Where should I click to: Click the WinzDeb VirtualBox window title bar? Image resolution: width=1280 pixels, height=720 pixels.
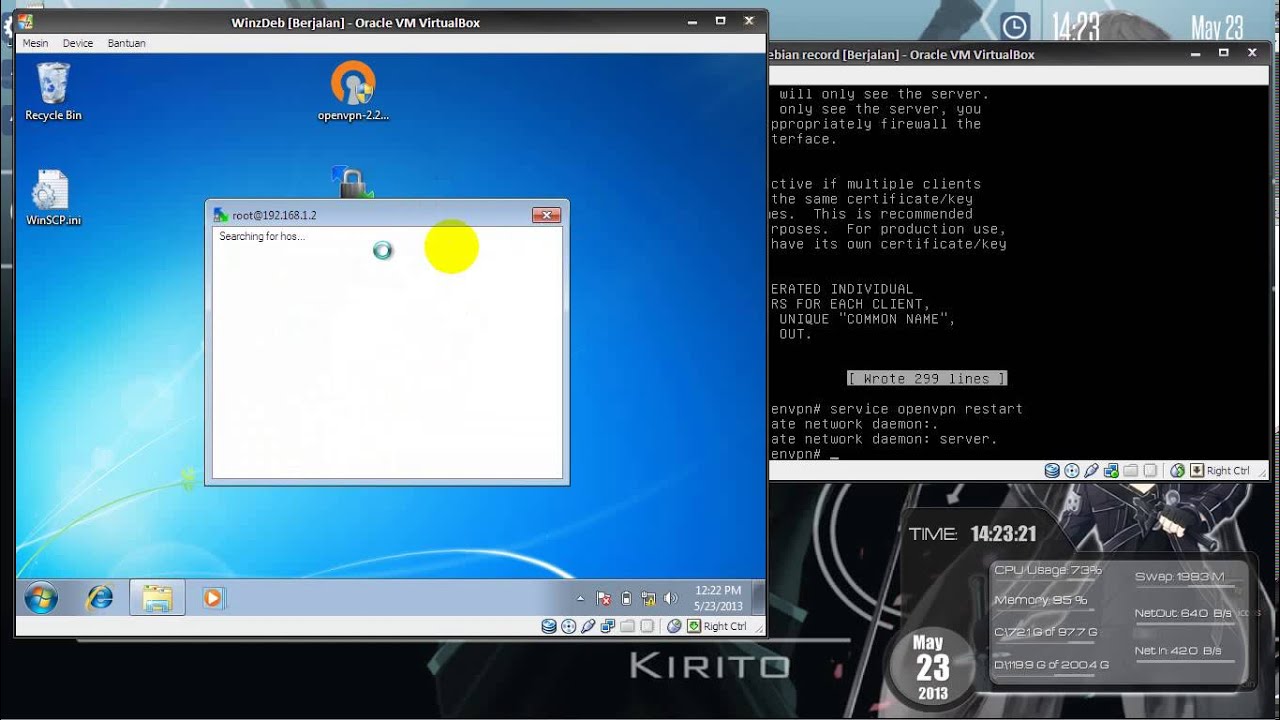355,22
